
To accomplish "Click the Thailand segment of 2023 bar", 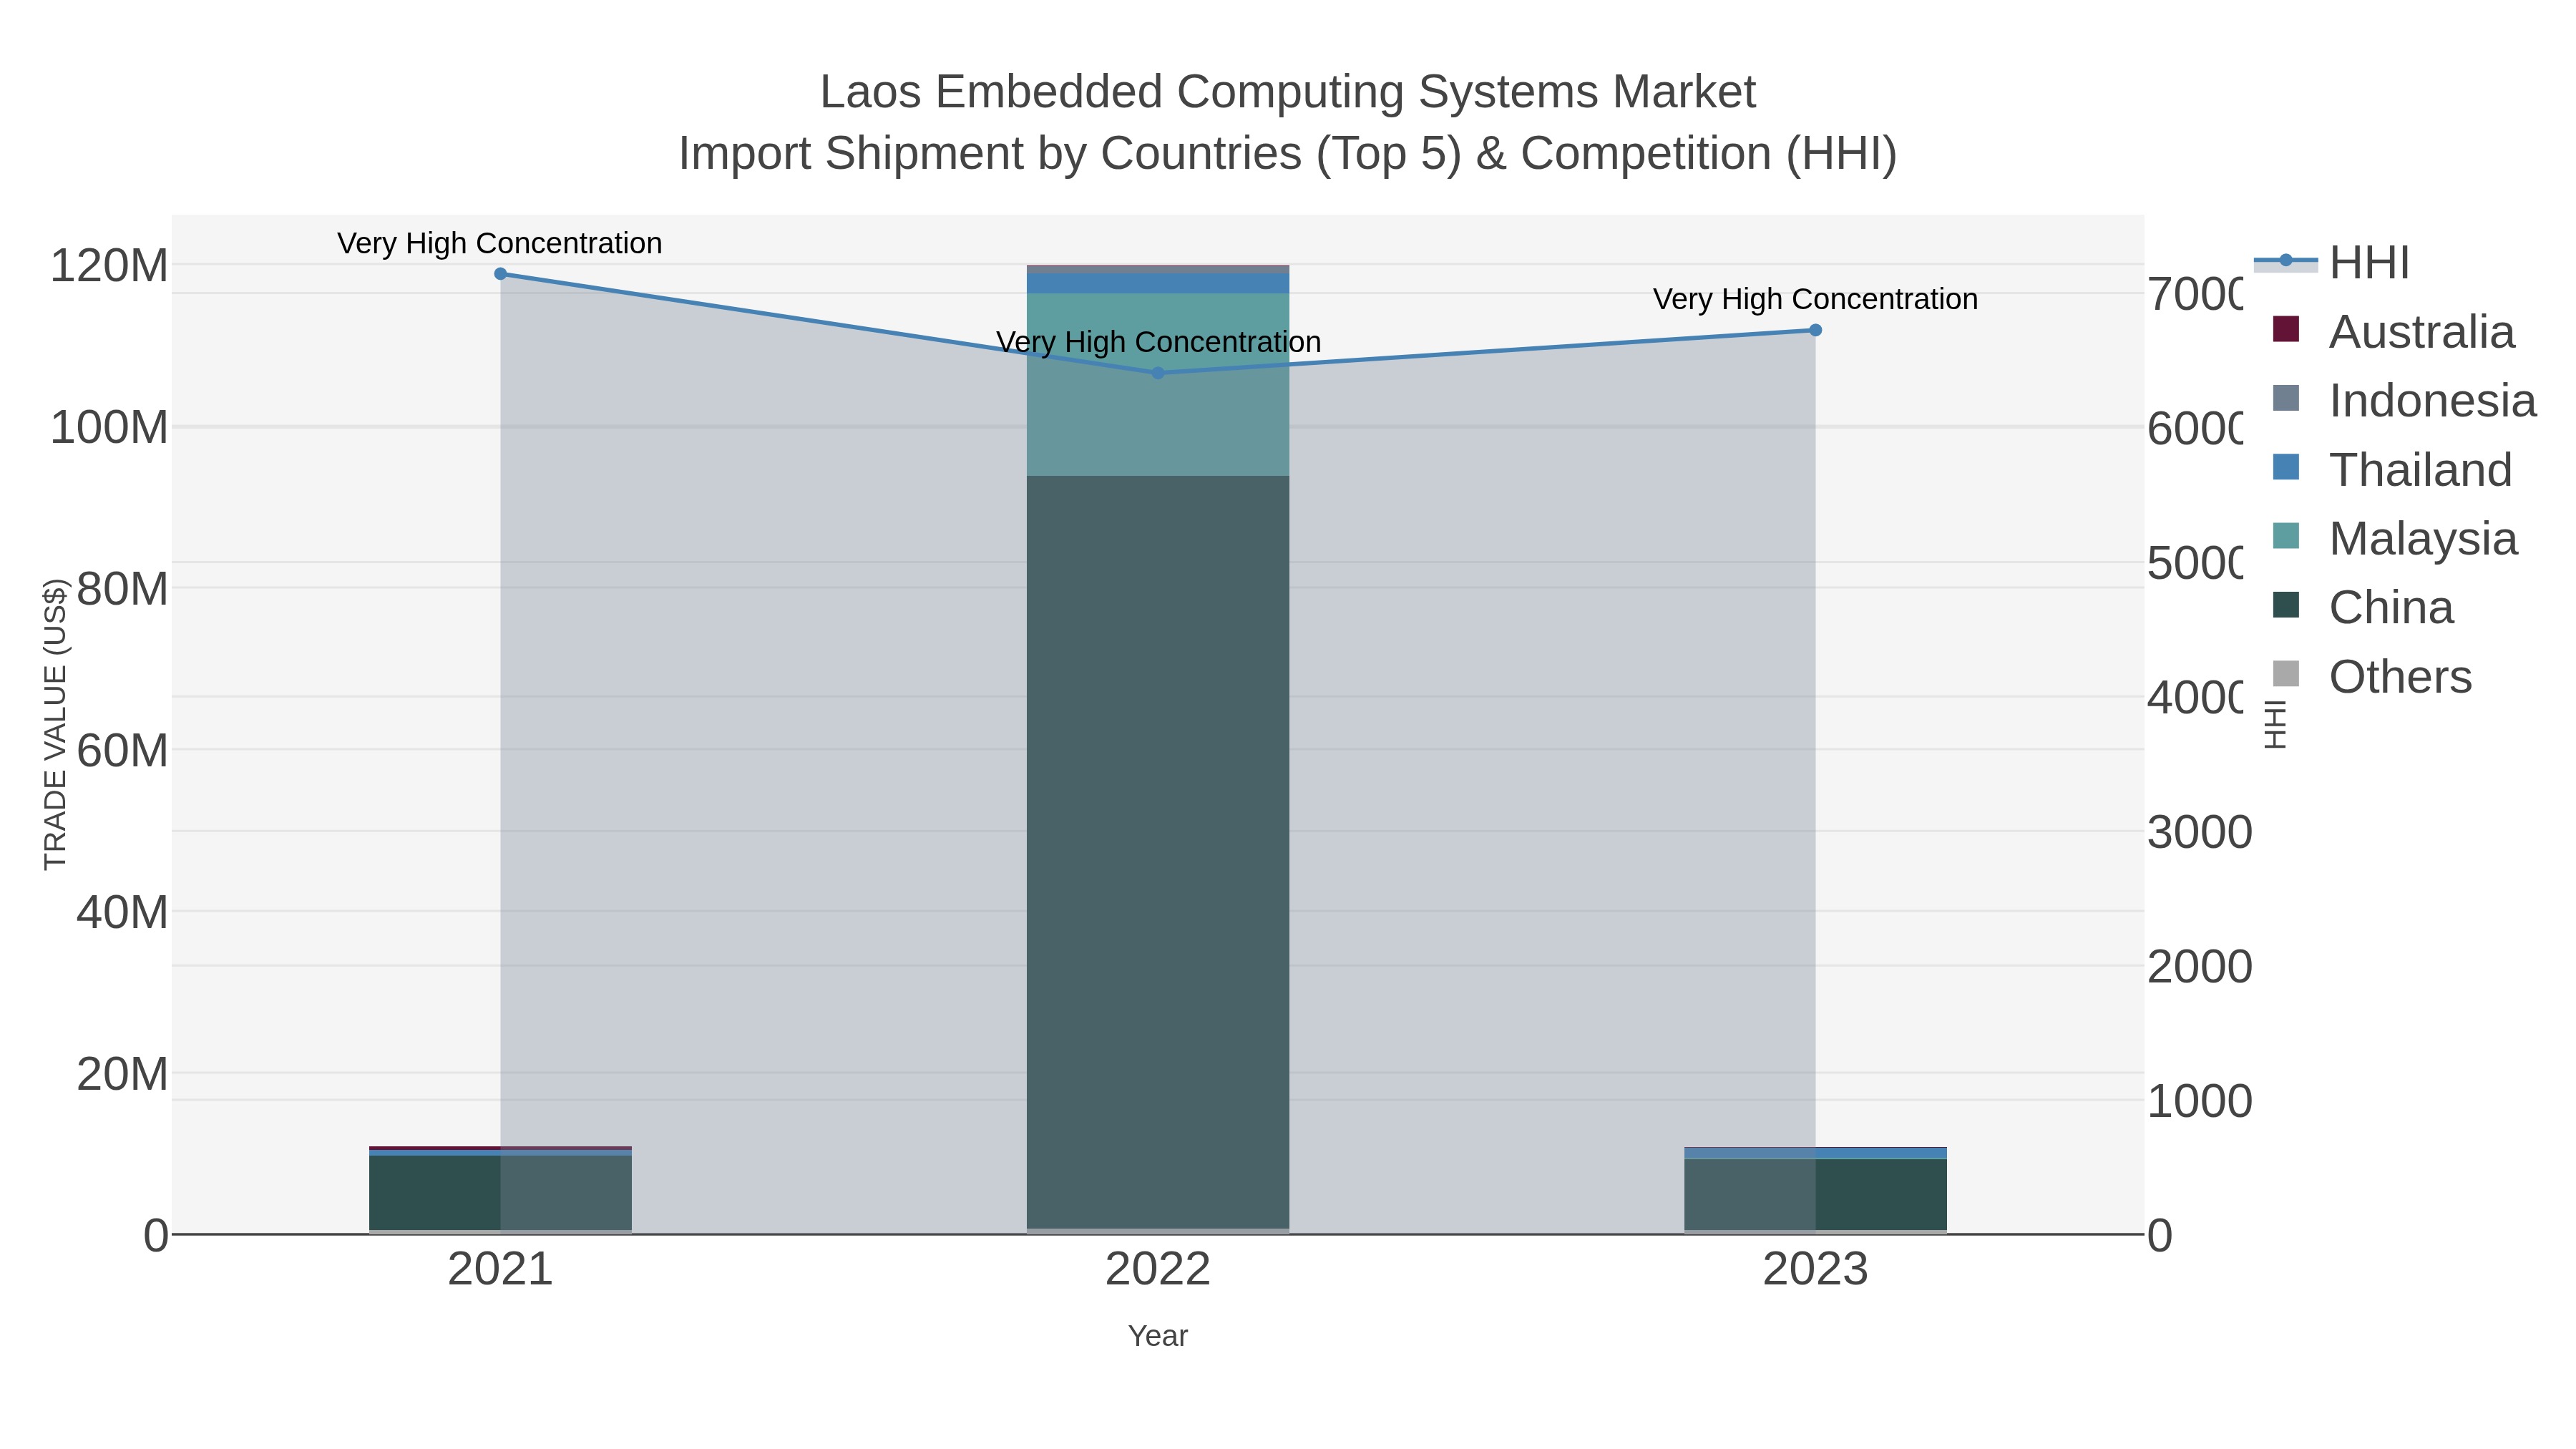I will (1816, 1154).
